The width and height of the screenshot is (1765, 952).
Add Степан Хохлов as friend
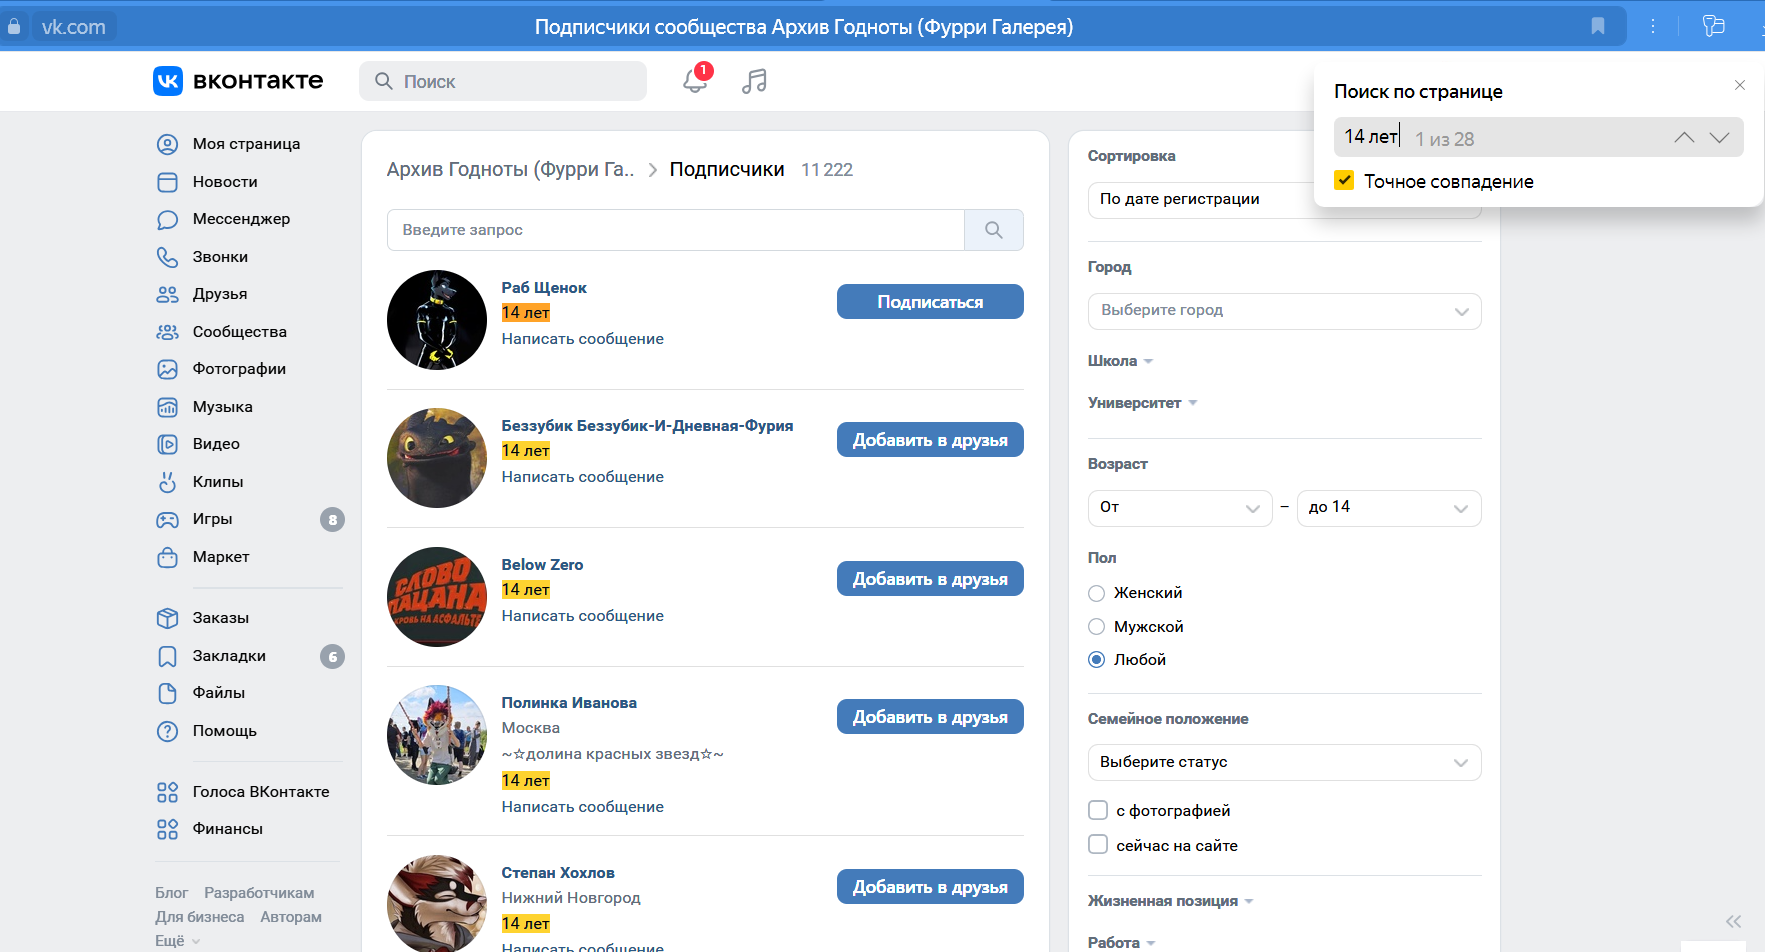pyautogui.click(x=930, y=887)
